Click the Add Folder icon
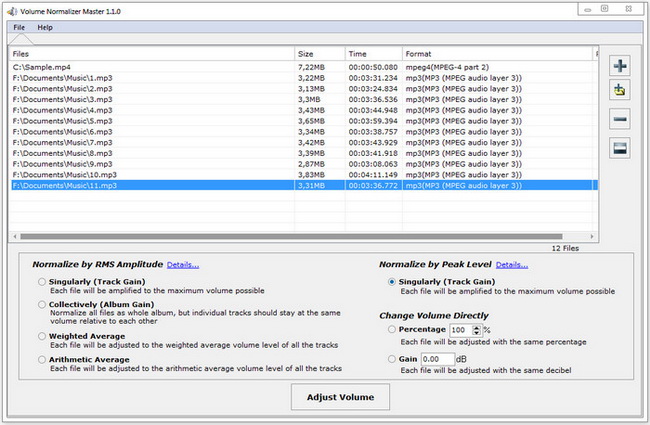The height and width of the screenshot is (425, 650). tap(620, 92)
